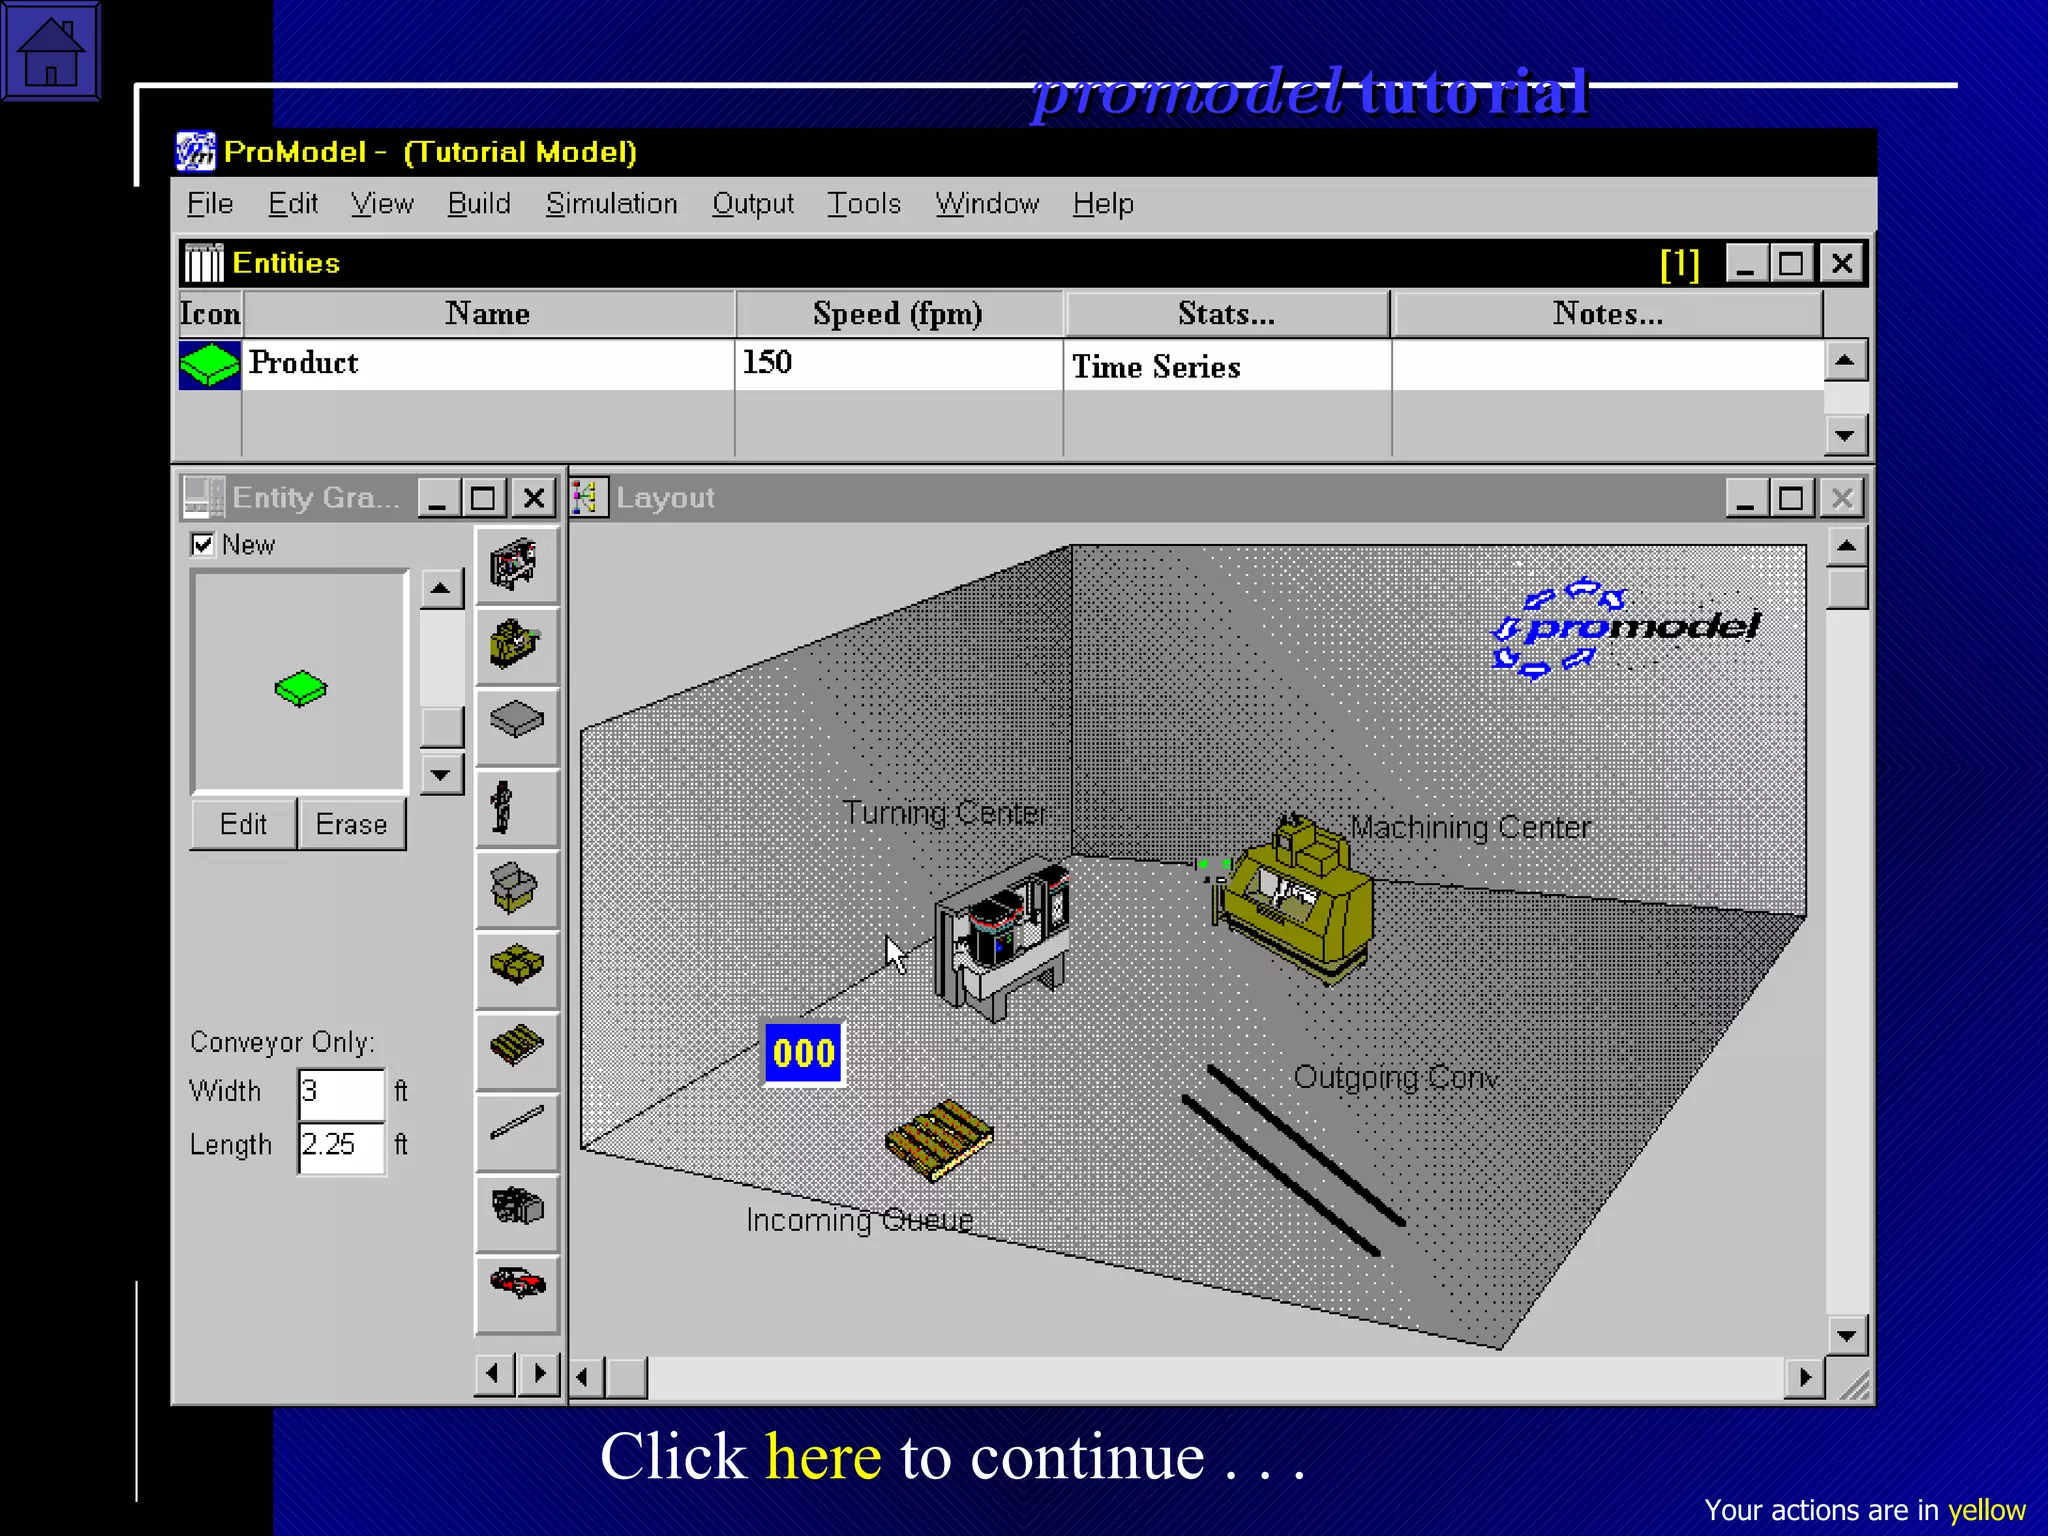Click the Stats... column header button
The width and height of the screenshot is (2048, 1536).
coord(1227,314)
